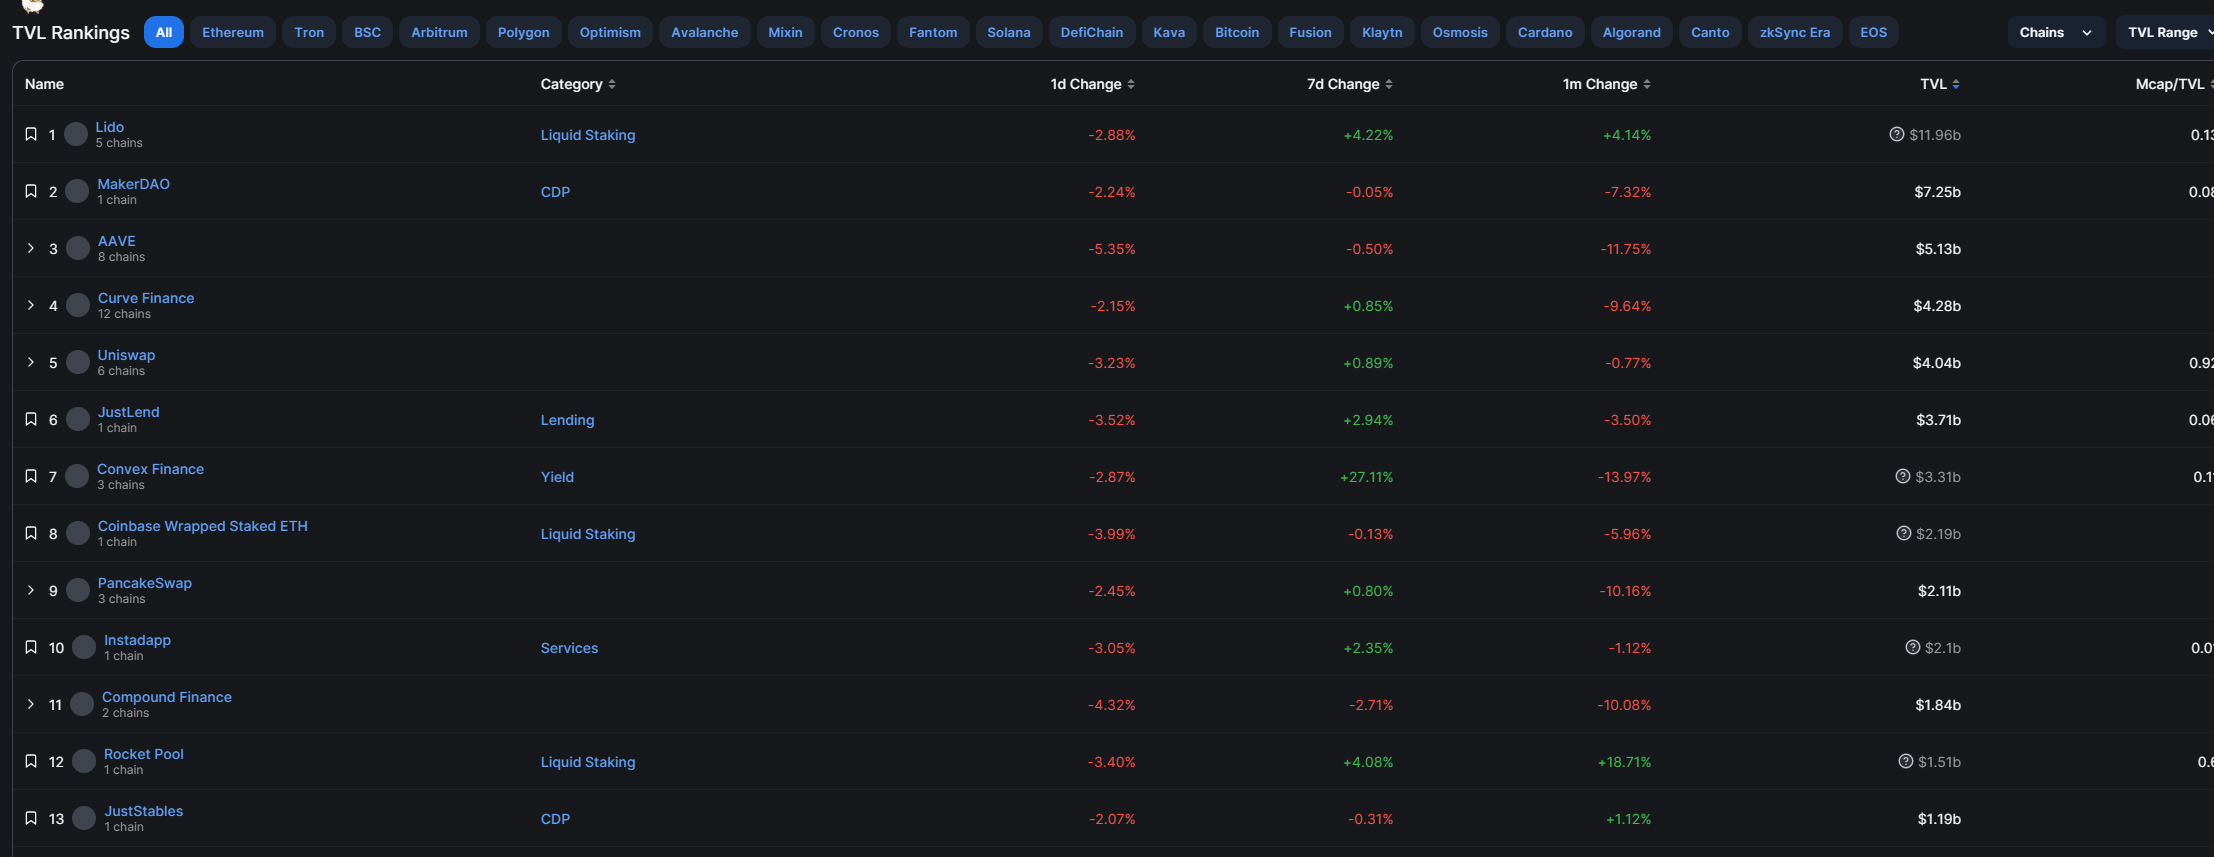Click the Coinbase Wrapped Staked ETH TVL help icon
This screenshot has height=857, width=2214.
point(1903,533)
